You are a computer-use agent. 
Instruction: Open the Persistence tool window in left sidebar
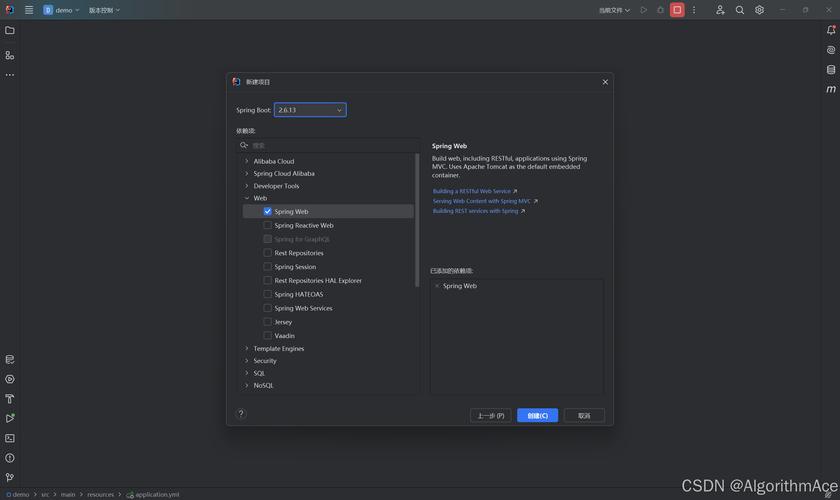[x=10, y=359]
